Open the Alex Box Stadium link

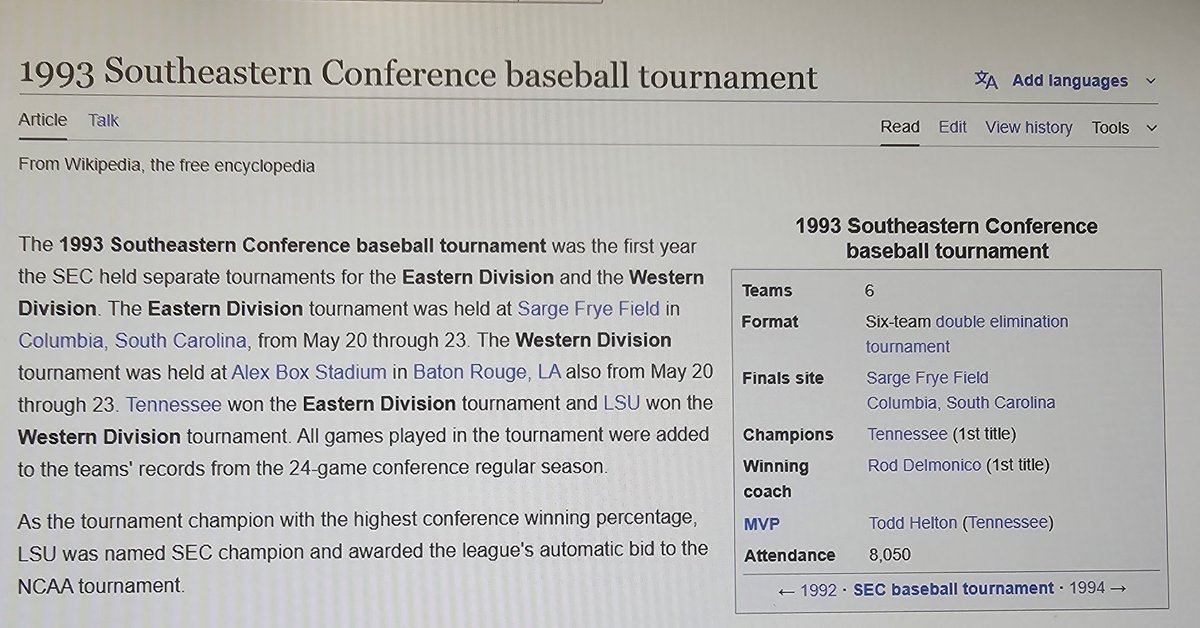point(309,372)
